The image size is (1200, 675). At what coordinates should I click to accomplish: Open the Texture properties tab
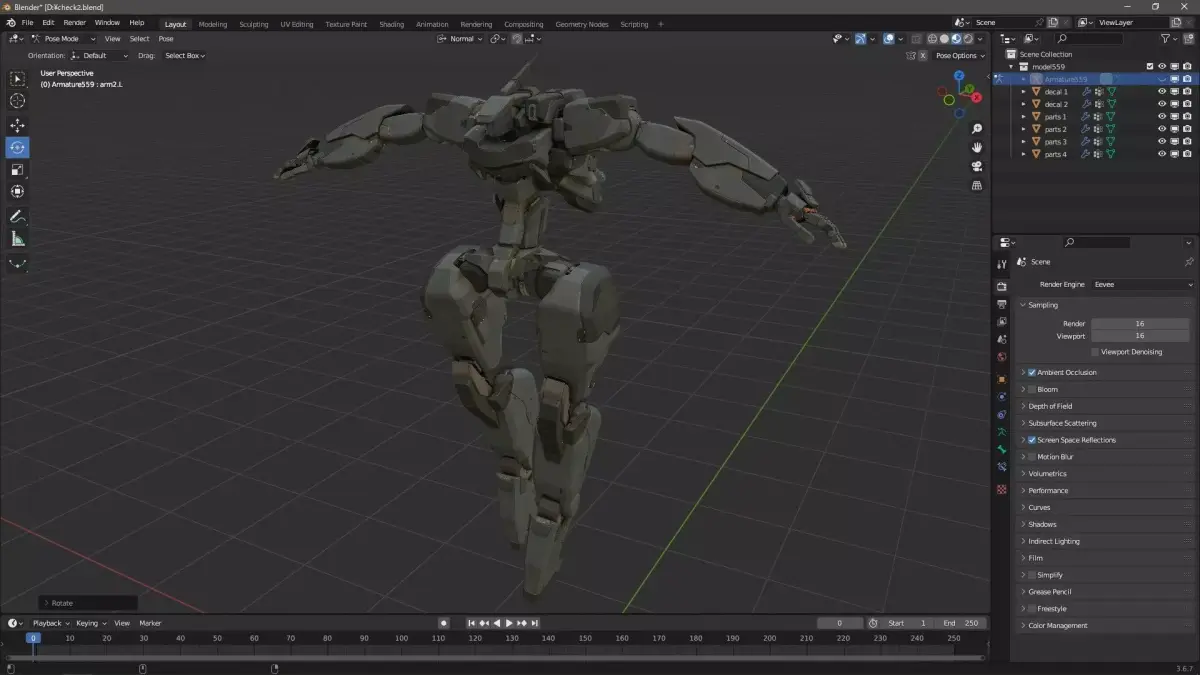1002,489
